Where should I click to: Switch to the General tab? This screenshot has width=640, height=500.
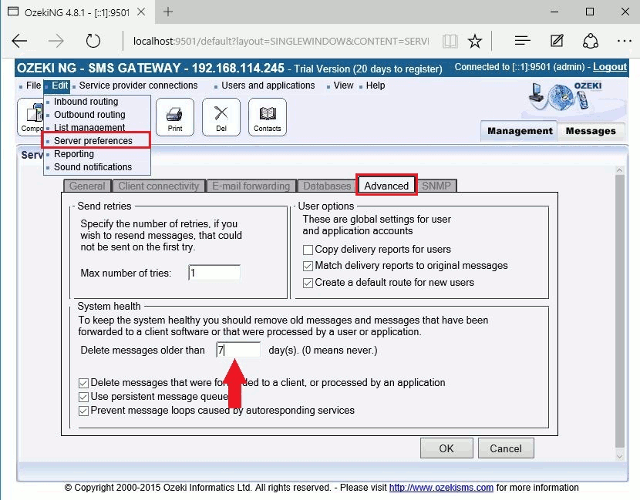[87, 186]
